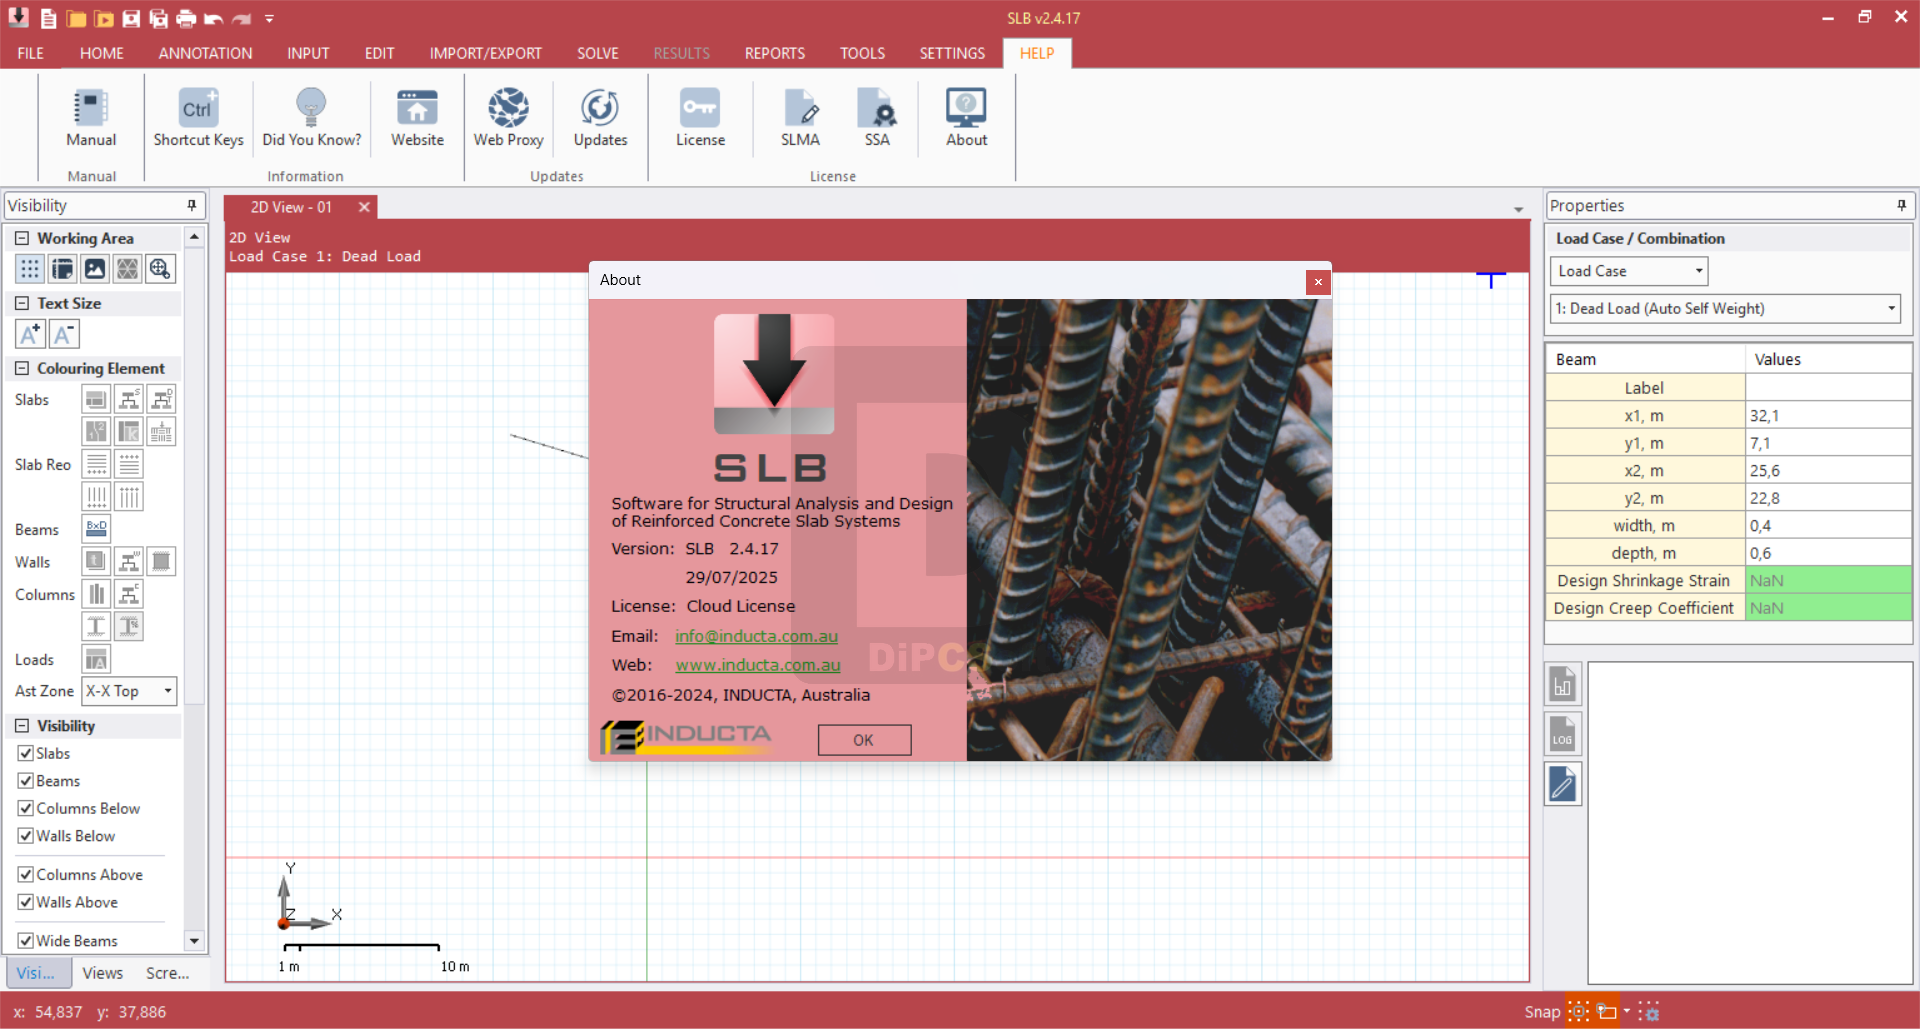
Task: Click the print icon in quick access toolbar
Action: tap(186, 18)
